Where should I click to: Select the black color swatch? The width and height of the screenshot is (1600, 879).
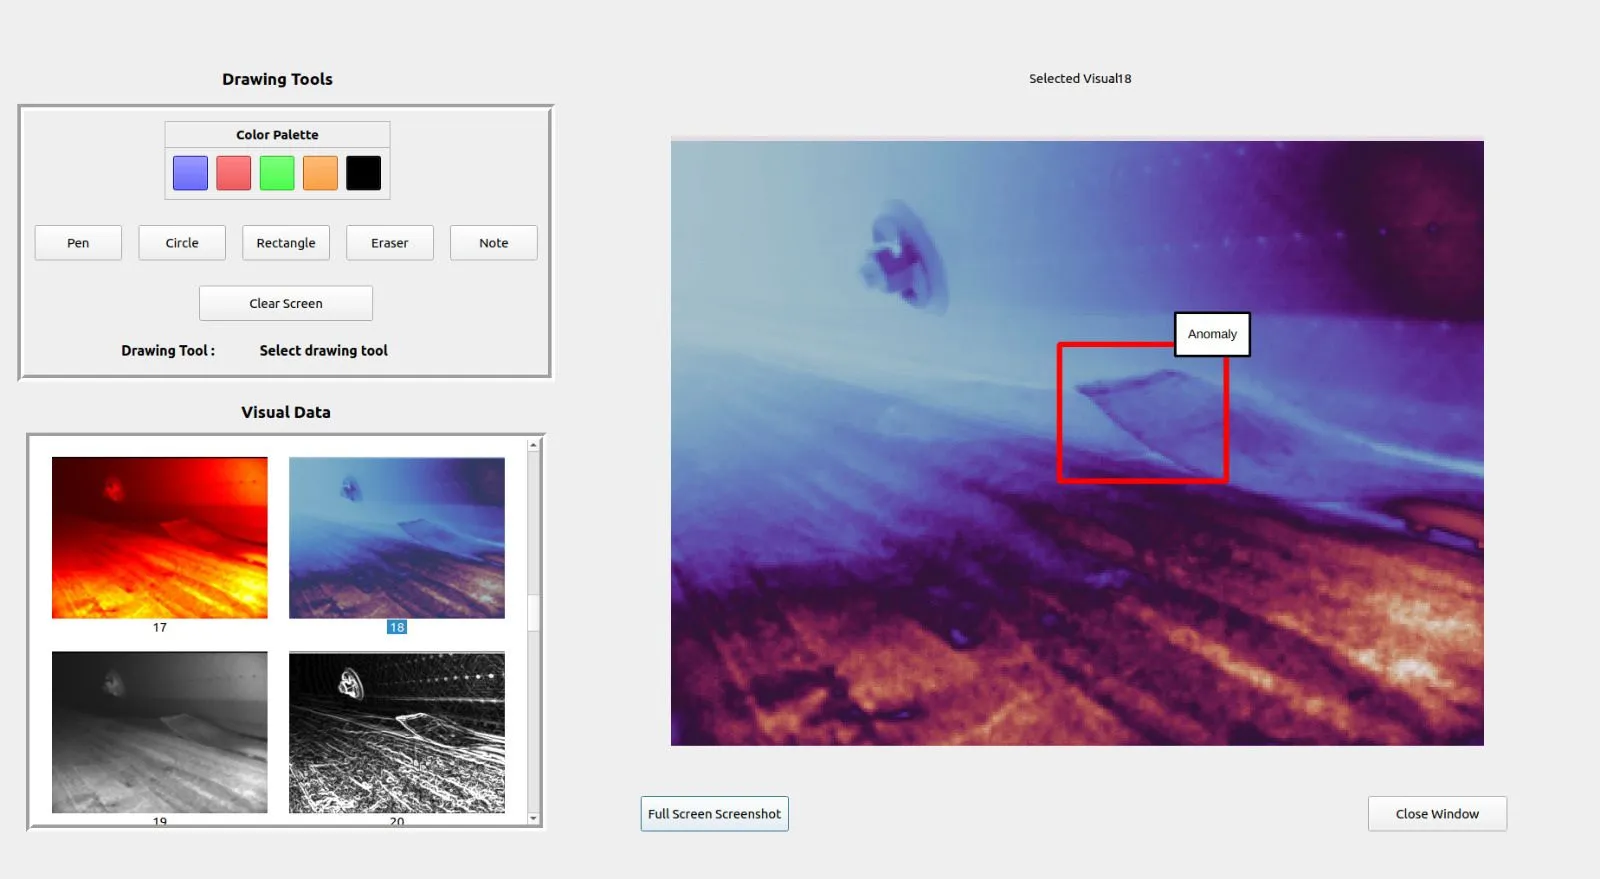[x=364, y=173]
